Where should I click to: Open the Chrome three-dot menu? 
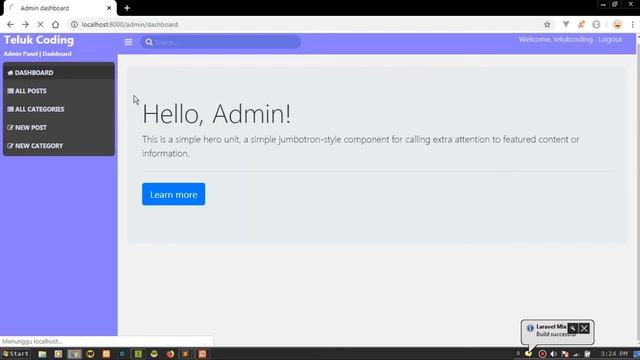point(632,24)
